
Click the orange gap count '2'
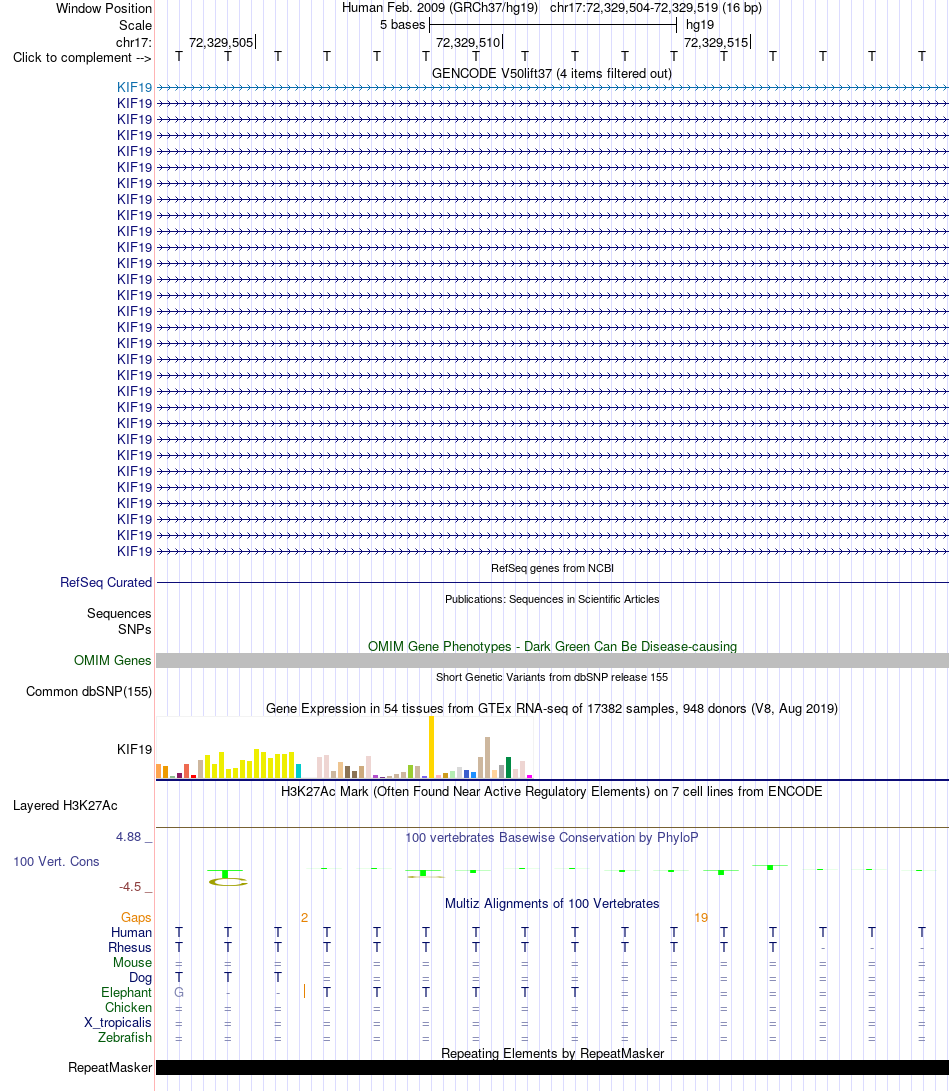click(x=304, y=918)
